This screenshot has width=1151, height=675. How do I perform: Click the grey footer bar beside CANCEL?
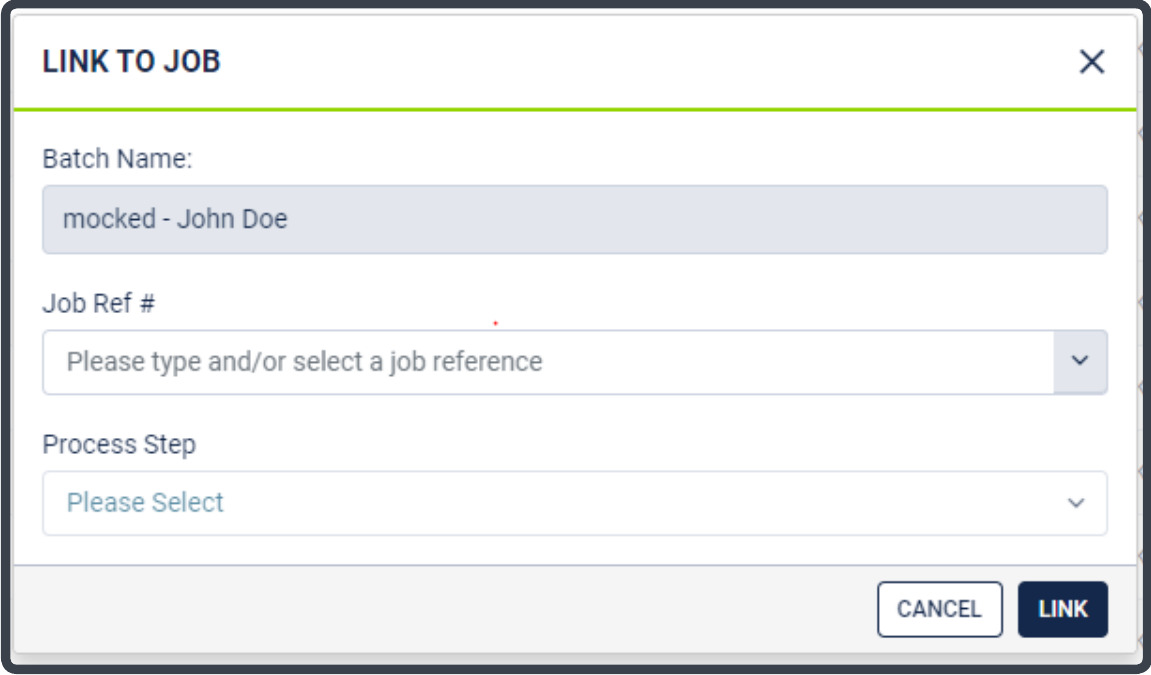pyautogui.click(x=440, y=609)
